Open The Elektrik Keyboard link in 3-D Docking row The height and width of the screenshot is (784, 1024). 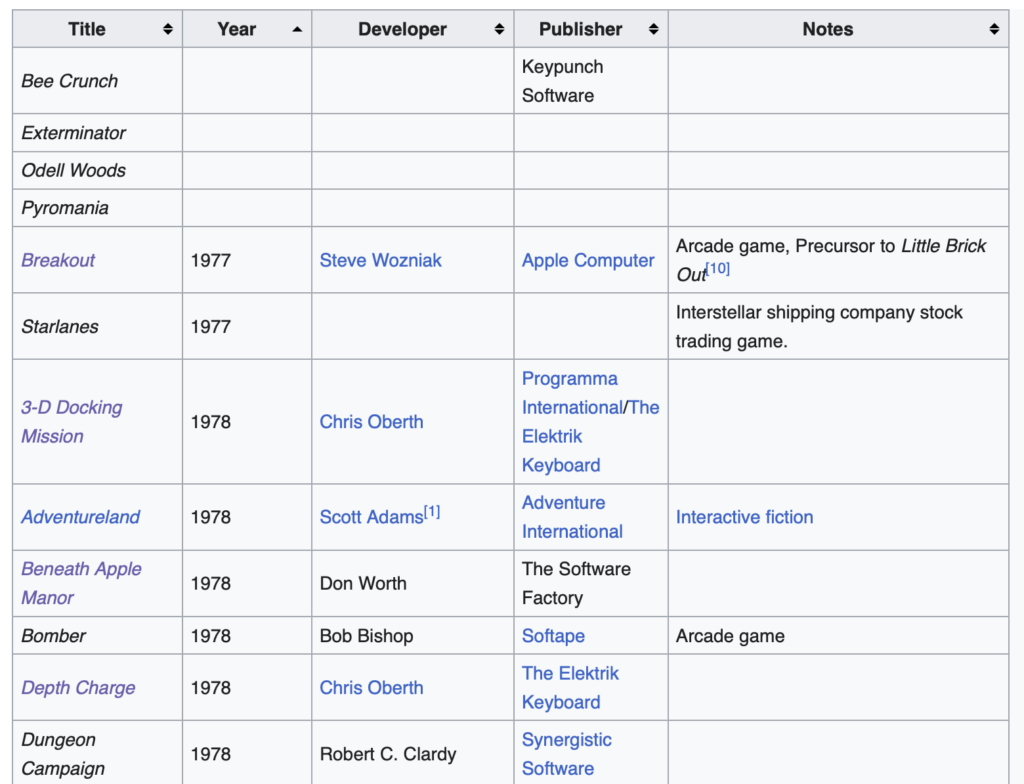(591, 436)
